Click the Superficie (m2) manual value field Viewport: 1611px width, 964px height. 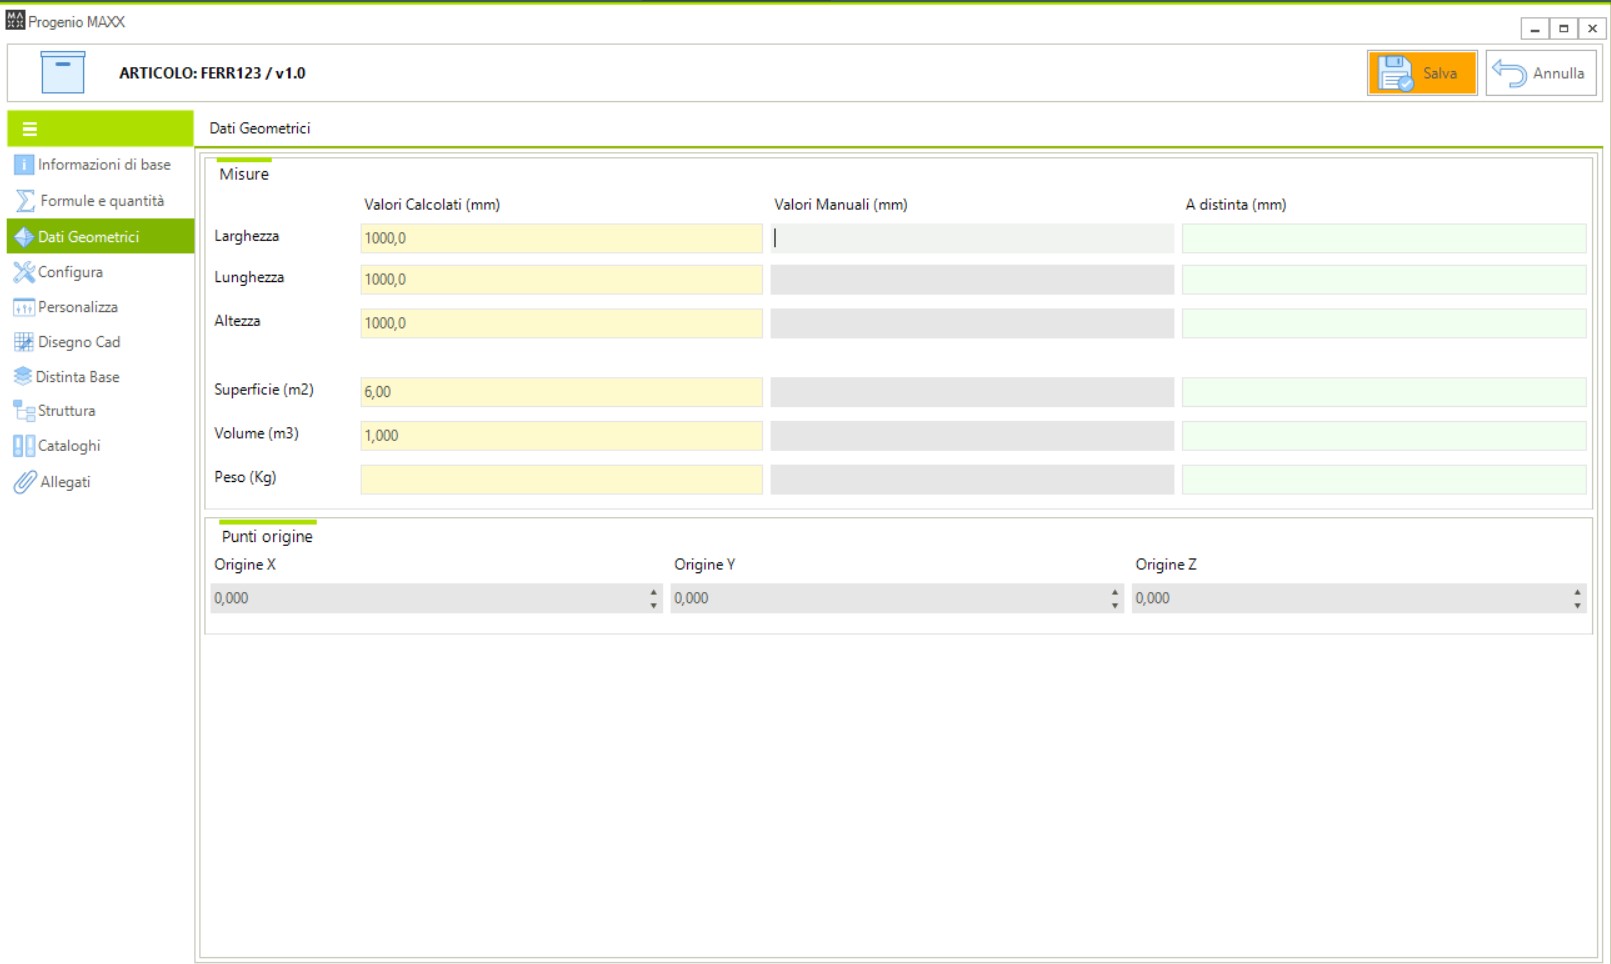pyautogui.click(x=972, y=392)
